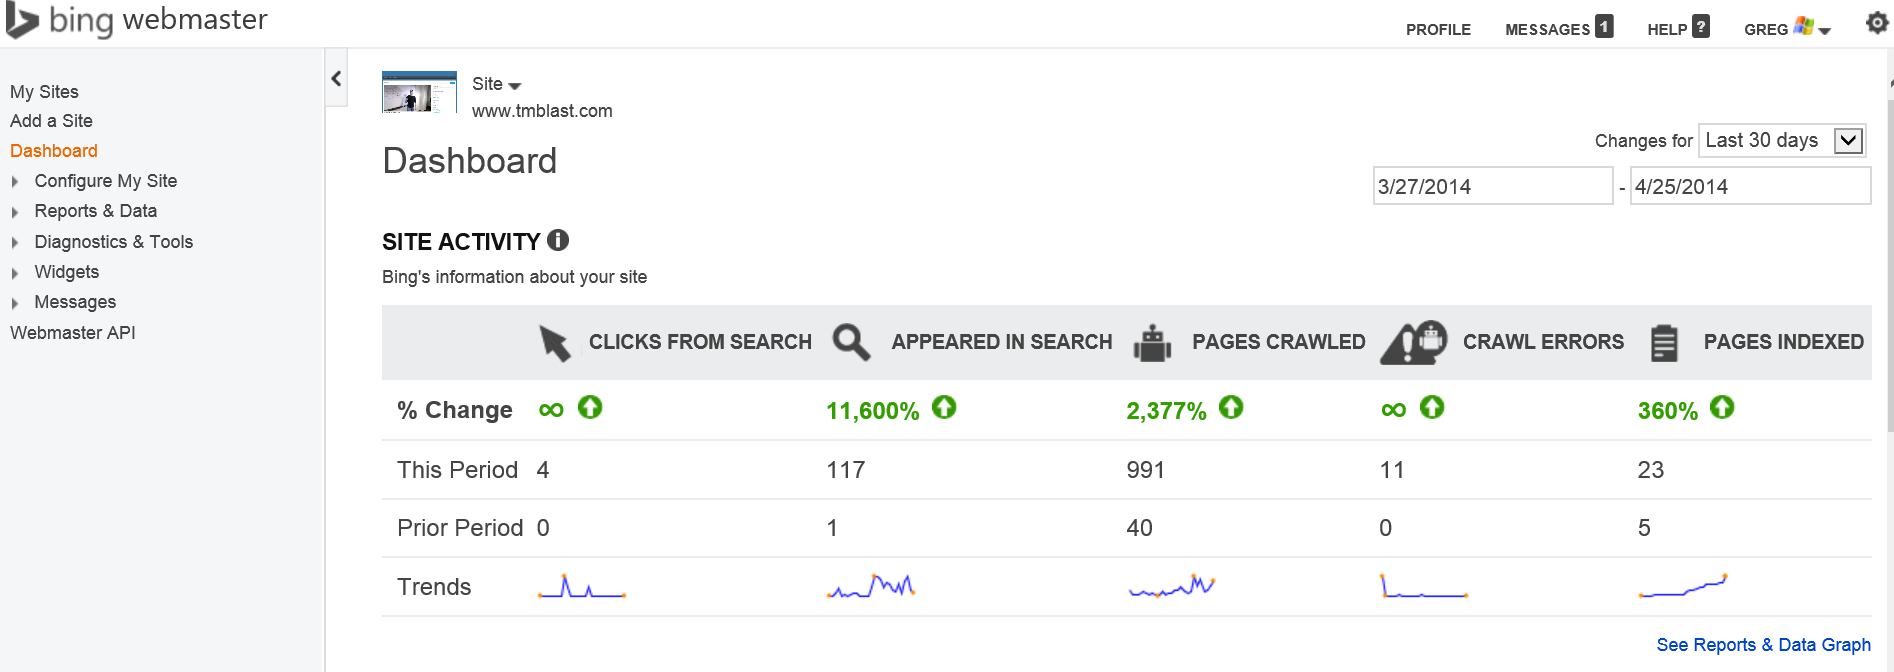Open Messages in the top menu
Viewport: 1894px width, 672px height.
[1547, 30]
